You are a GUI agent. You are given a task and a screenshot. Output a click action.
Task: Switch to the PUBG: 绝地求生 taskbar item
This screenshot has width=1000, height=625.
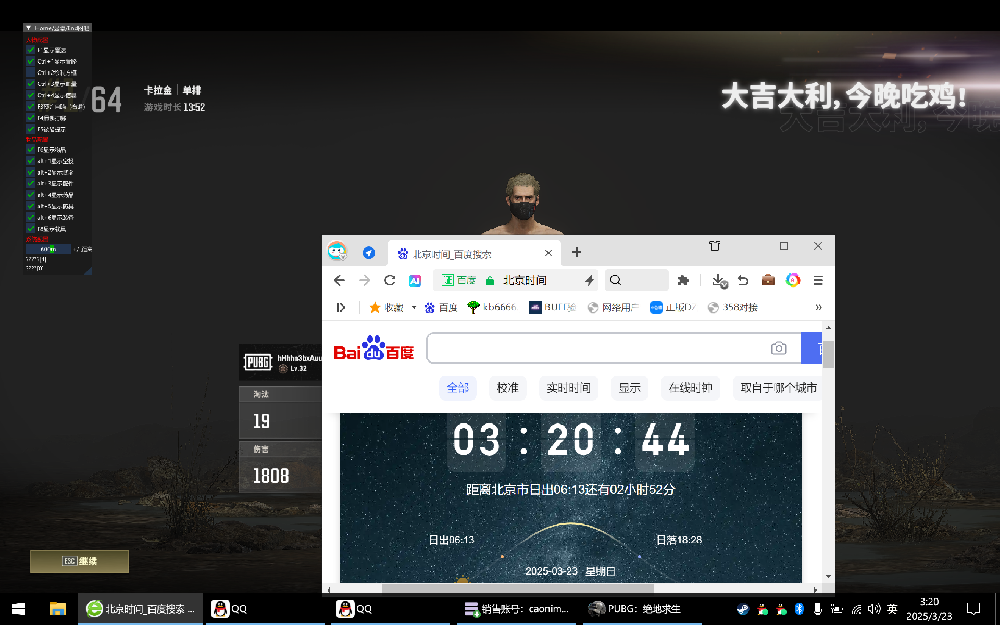click(x=640, y=609)
